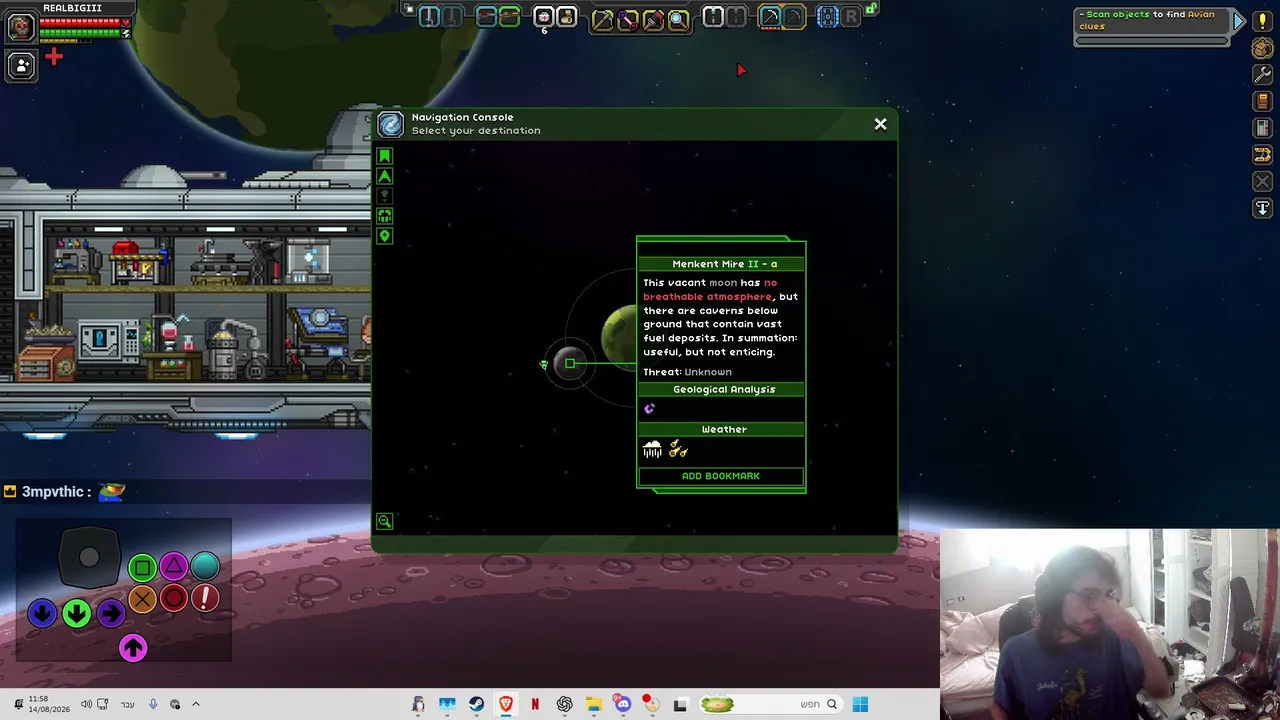Click the player portrait avatar
This screenshot has height=720, width=1280.
[20, 27]
